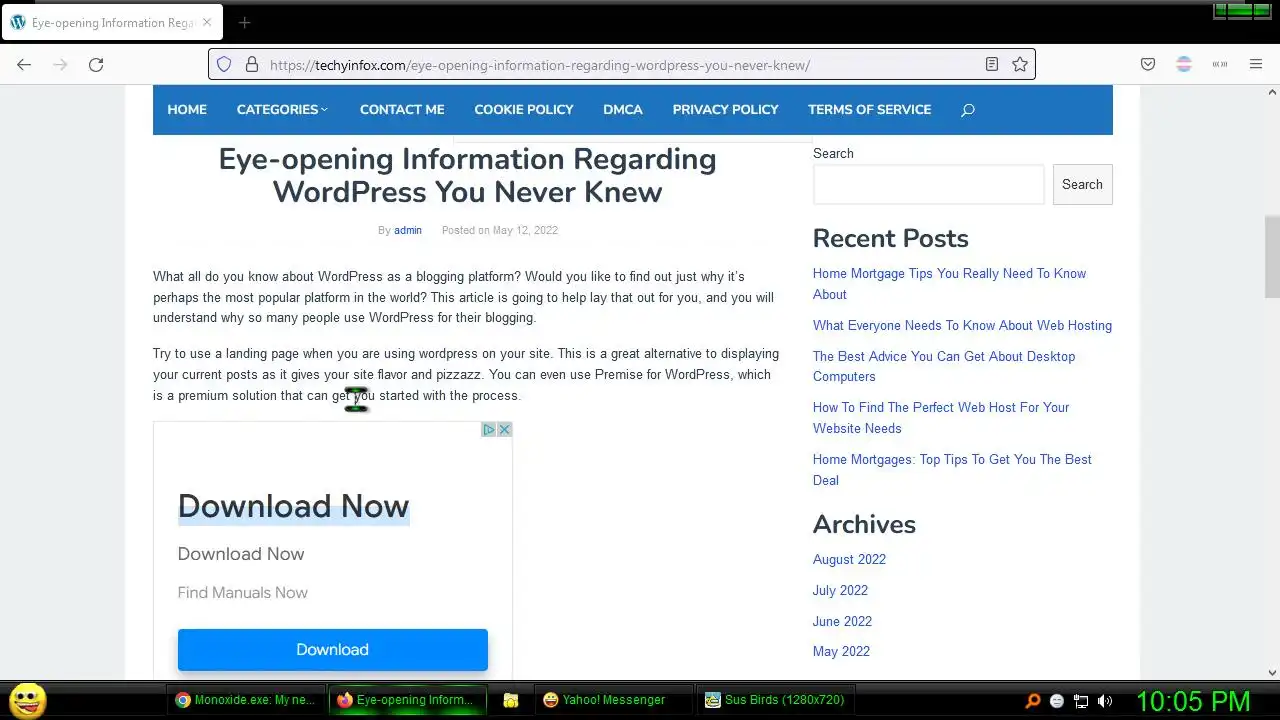Screen dimensions: 1280x720
Task: Bookmark this page with the star
Action: 1019,64
